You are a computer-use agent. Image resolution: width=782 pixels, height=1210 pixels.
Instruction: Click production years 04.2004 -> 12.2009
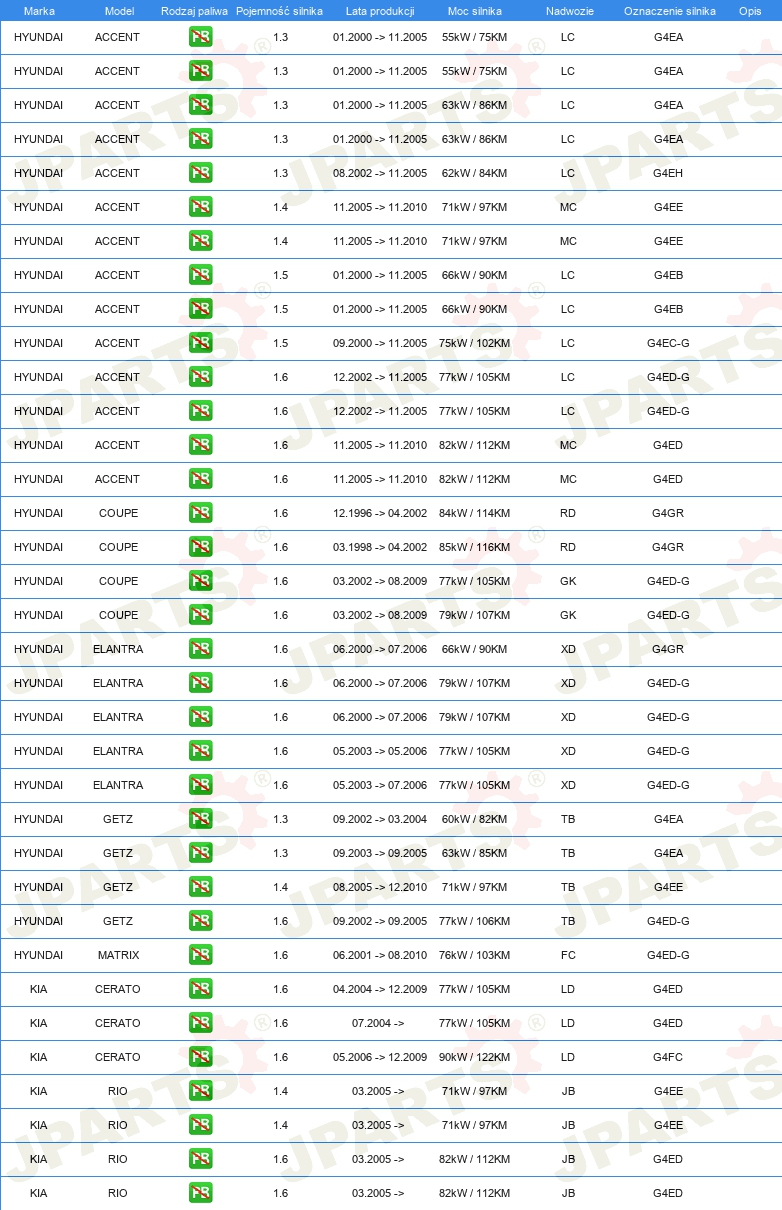380,989
